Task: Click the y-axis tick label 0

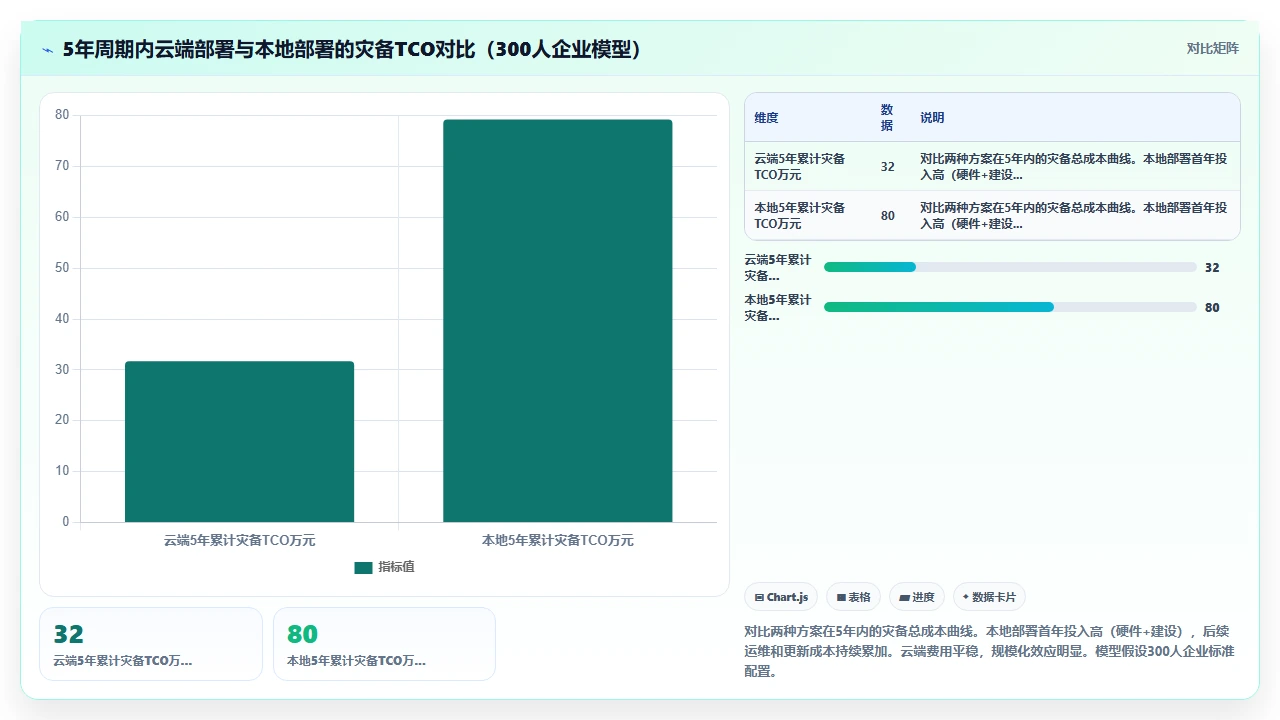Action: click(66, 522)
